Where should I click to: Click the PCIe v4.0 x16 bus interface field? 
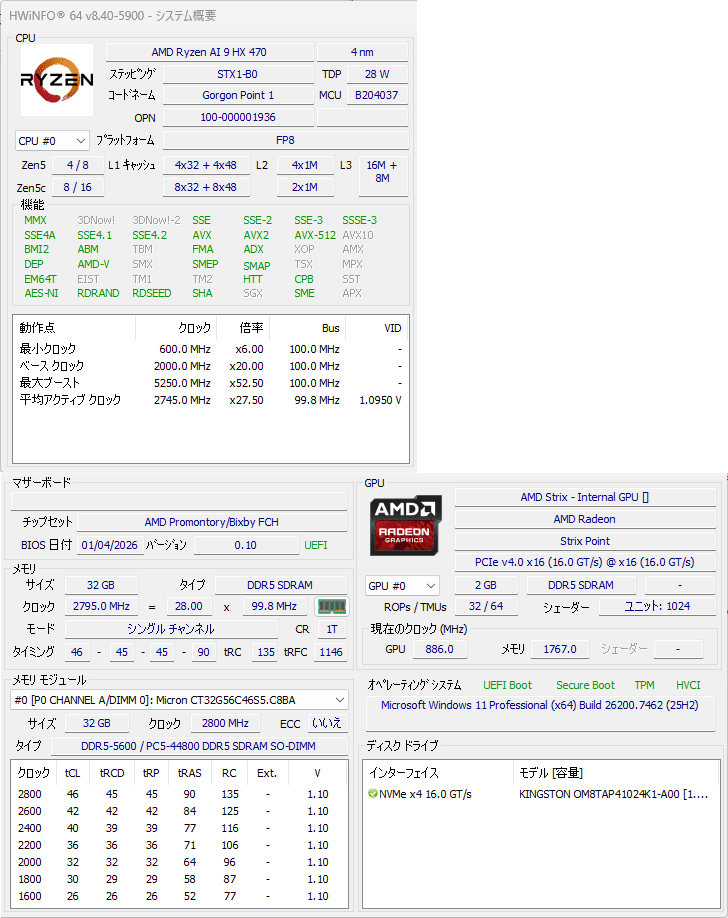tap(584, 562)
